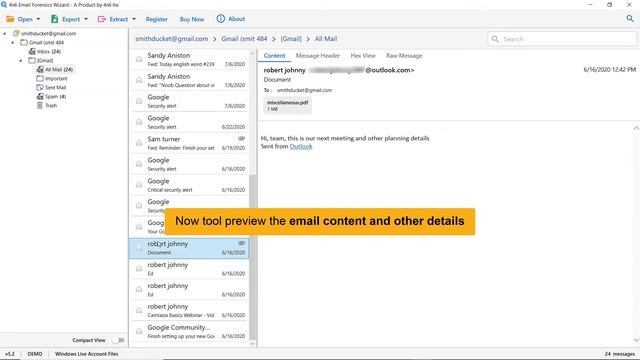The width and height of the screenshot is (640, 360).
Task: Open the miscellaneous.pdf attachment
Action: [x=287, y=106]
